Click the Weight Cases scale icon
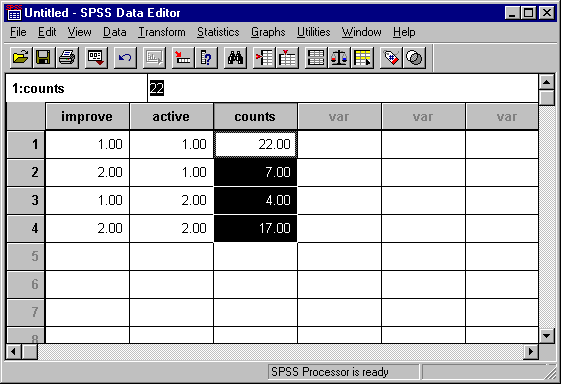Viewport: 561px width, 384px height. point(339,58)
